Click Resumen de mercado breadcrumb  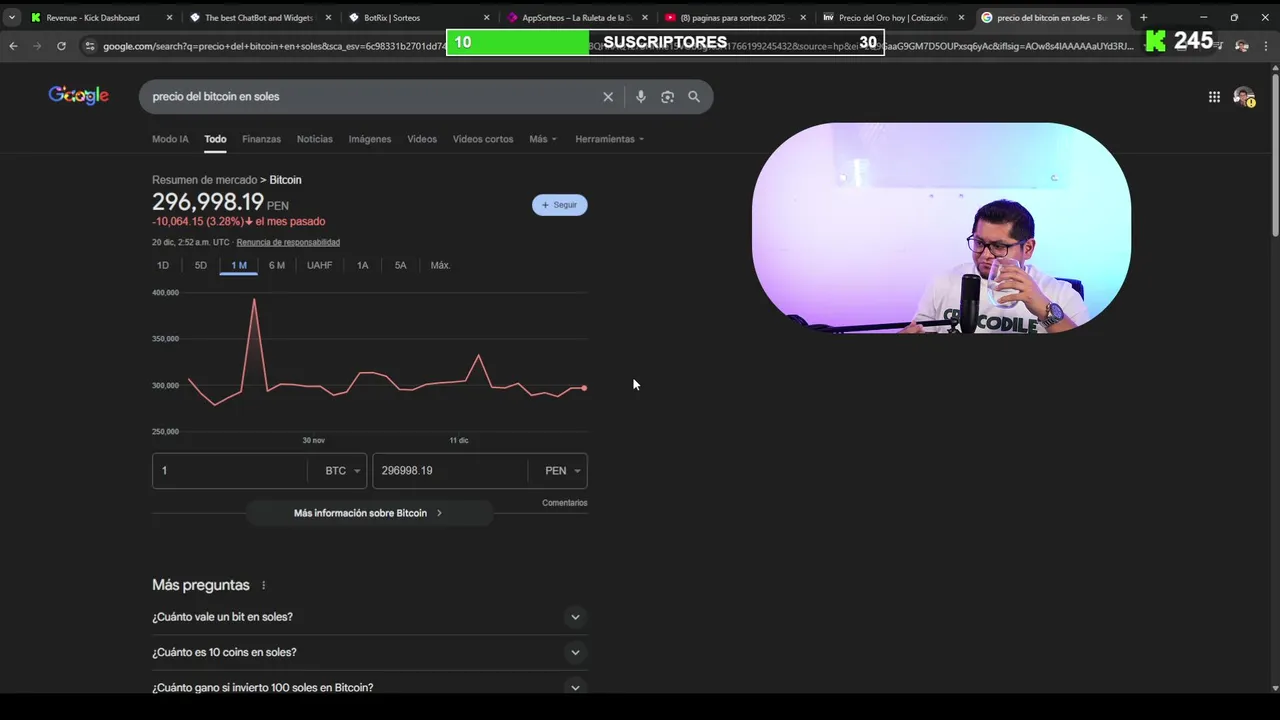pos(204,180)
